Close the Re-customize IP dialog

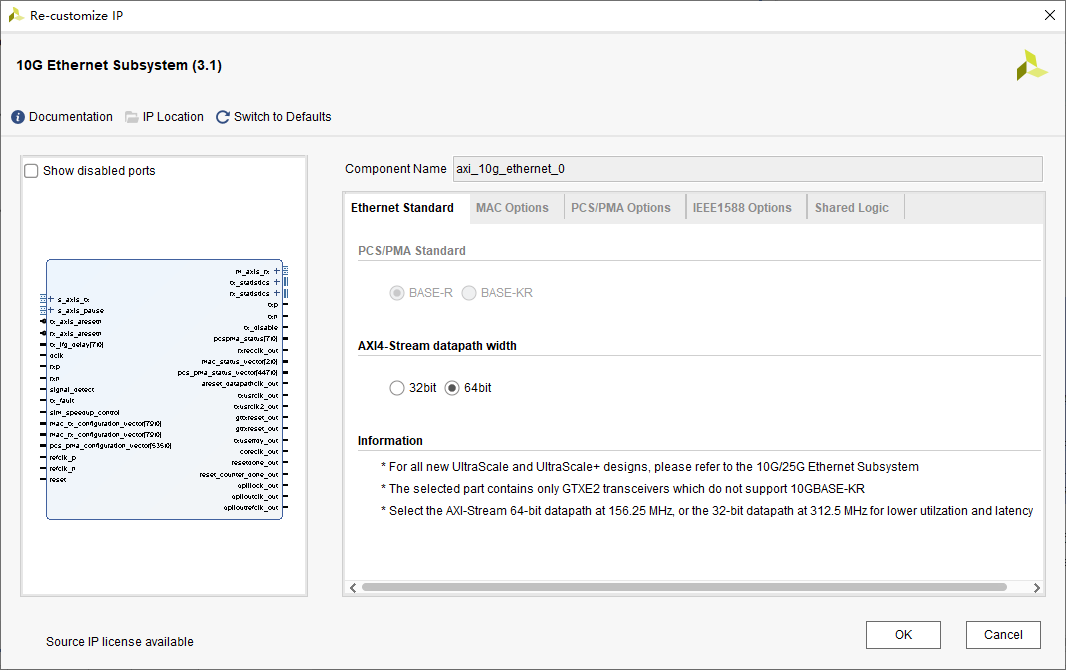click(1050, 15)
